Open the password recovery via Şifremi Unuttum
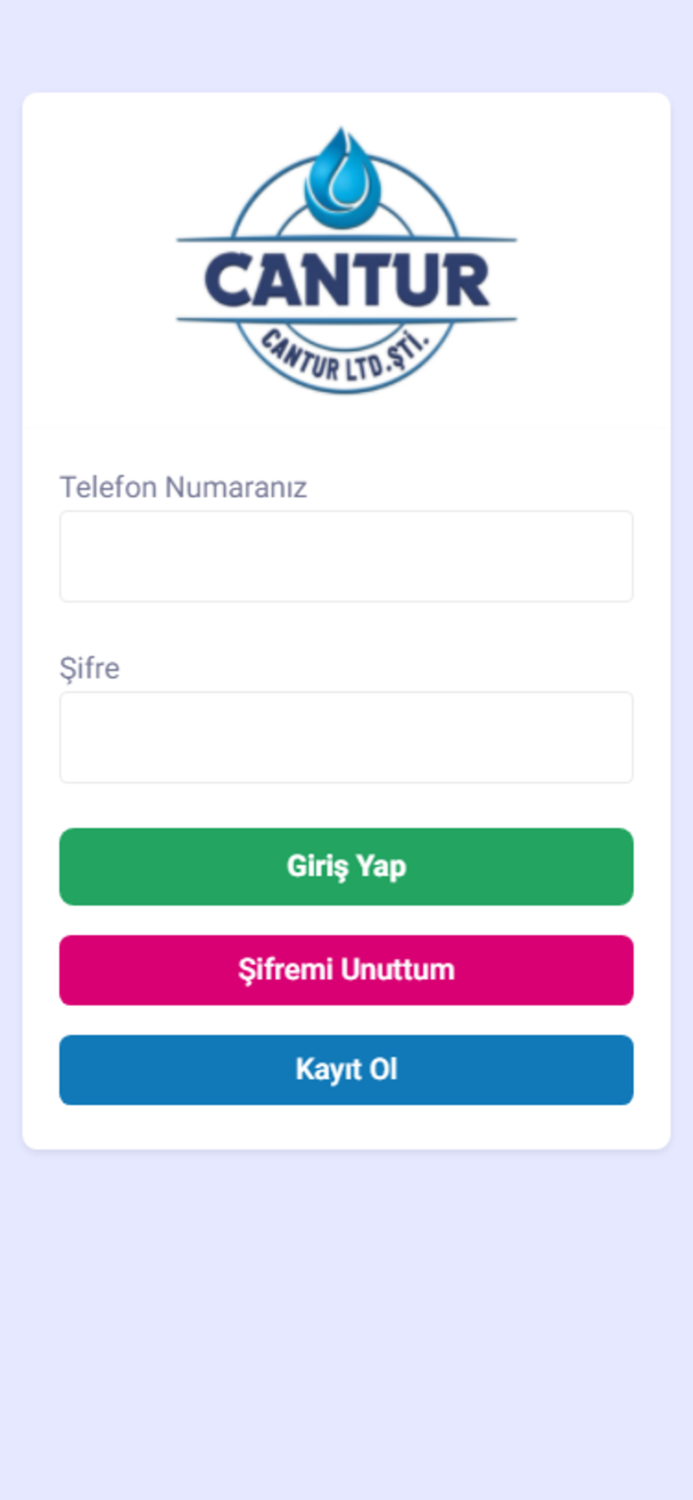Viewport: 693px width, 1500px height. pyautogui.click(x=346, y=969)
